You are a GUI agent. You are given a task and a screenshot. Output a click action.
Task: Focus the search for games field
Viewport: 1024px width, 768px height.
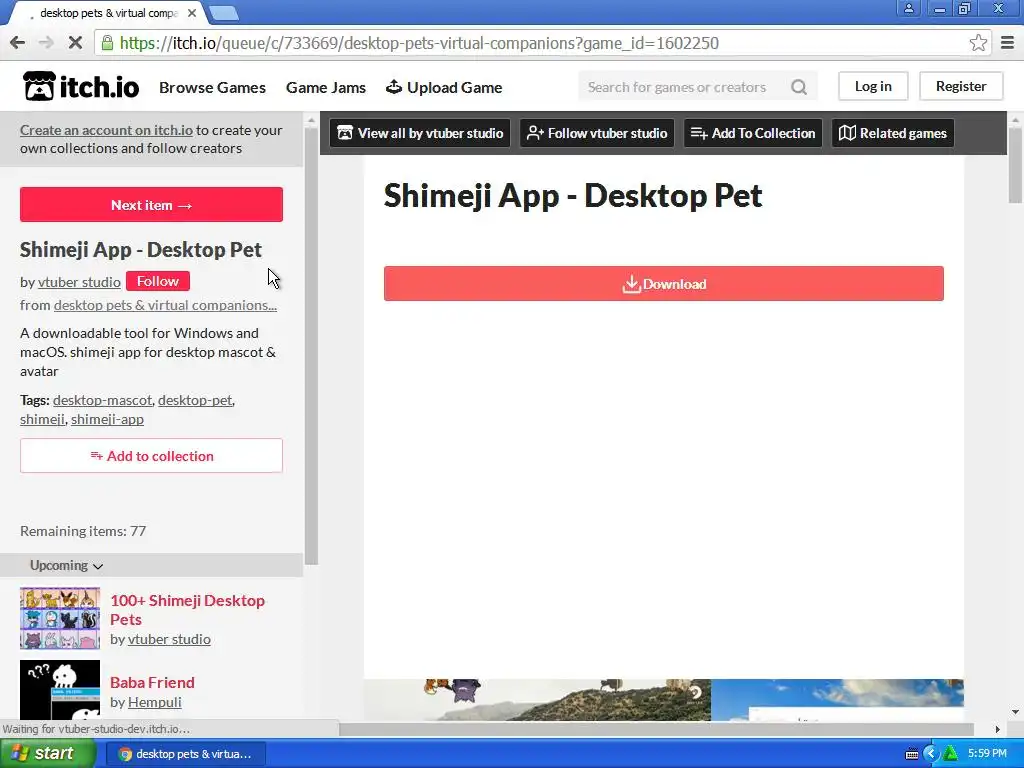[679, 87]
